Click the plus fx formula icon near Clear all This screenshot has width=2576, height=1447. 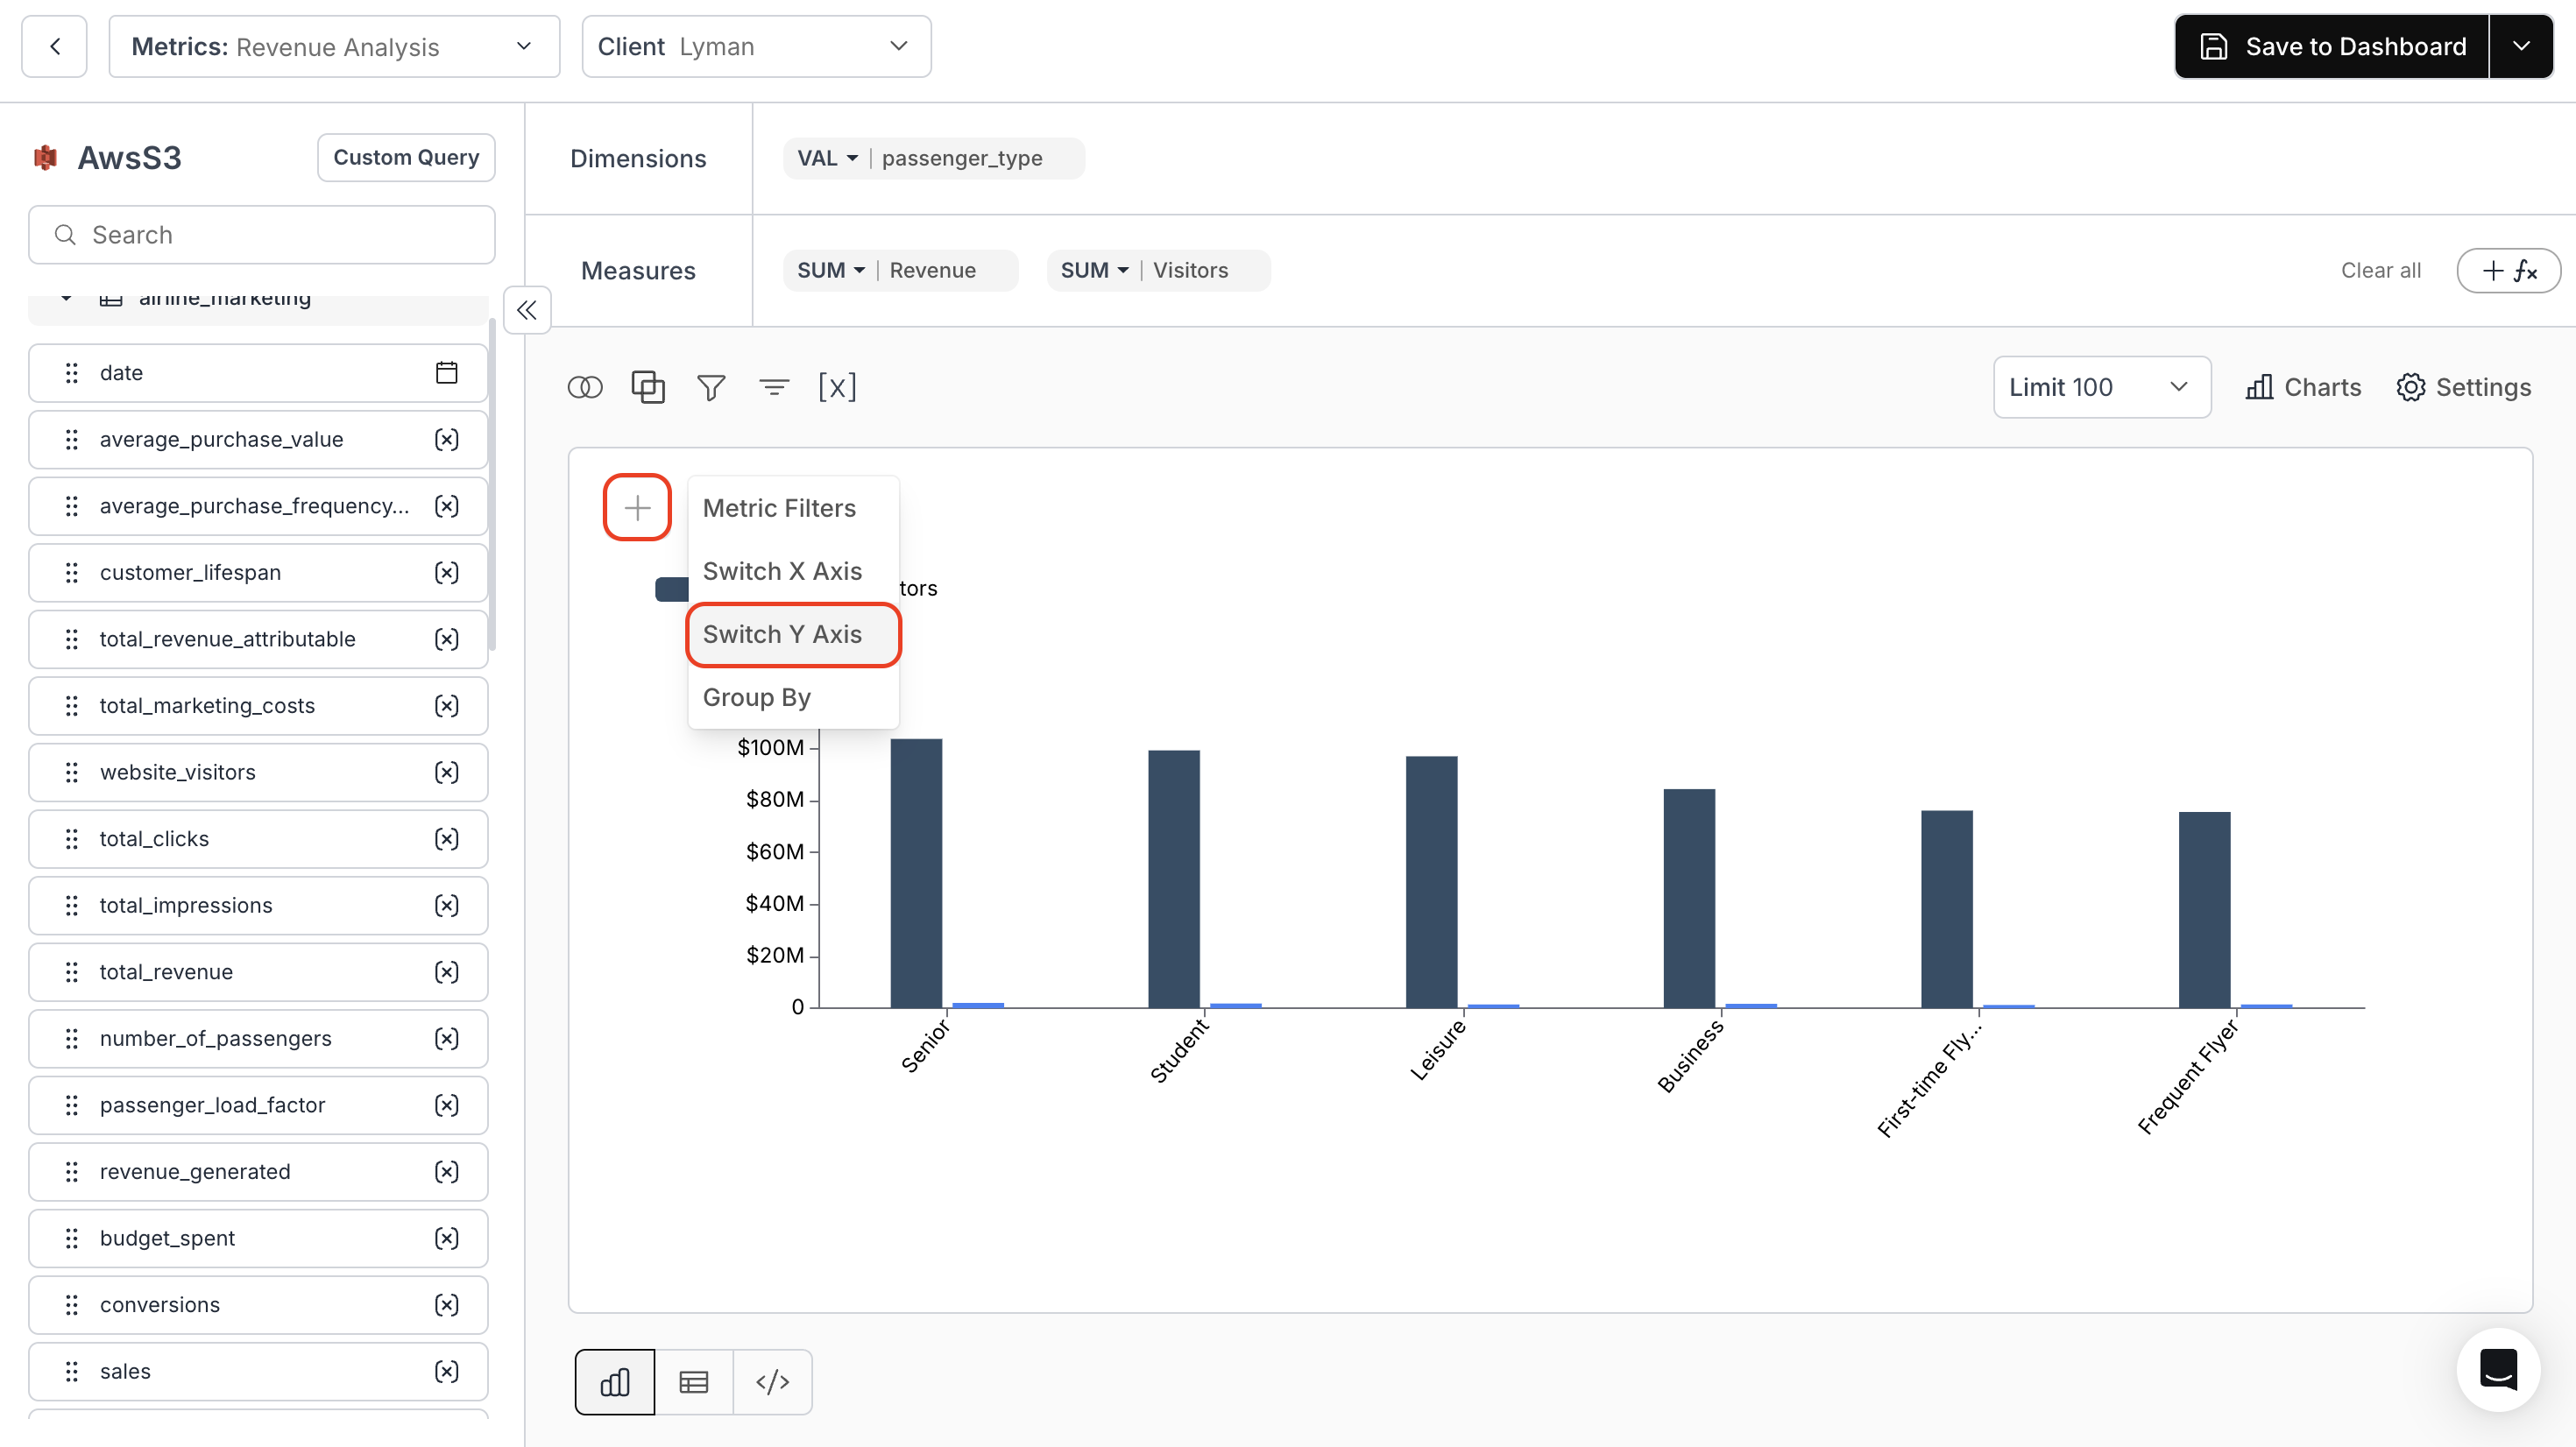[2509, 270]
